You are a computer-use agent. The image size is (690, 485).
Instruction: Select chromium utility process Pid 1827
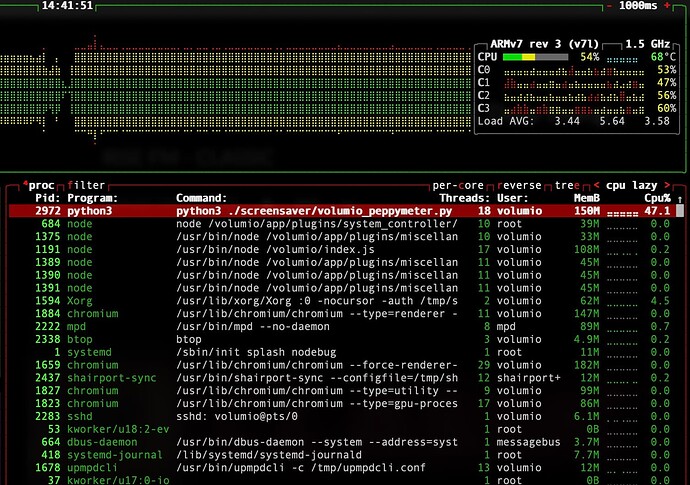coord(342,390)
